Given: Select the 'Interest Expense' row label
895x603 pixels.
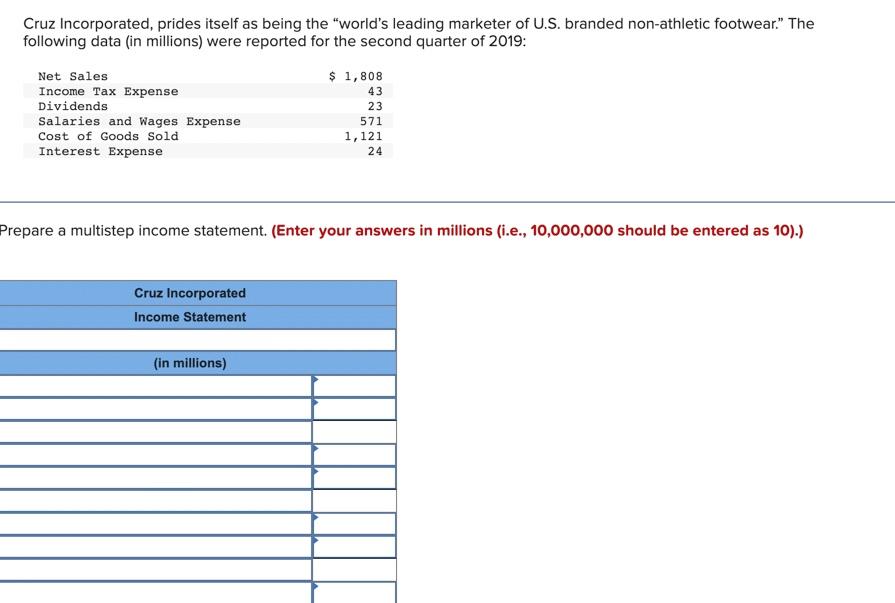Looking at the screenshot, I should [x=100, y=151].
